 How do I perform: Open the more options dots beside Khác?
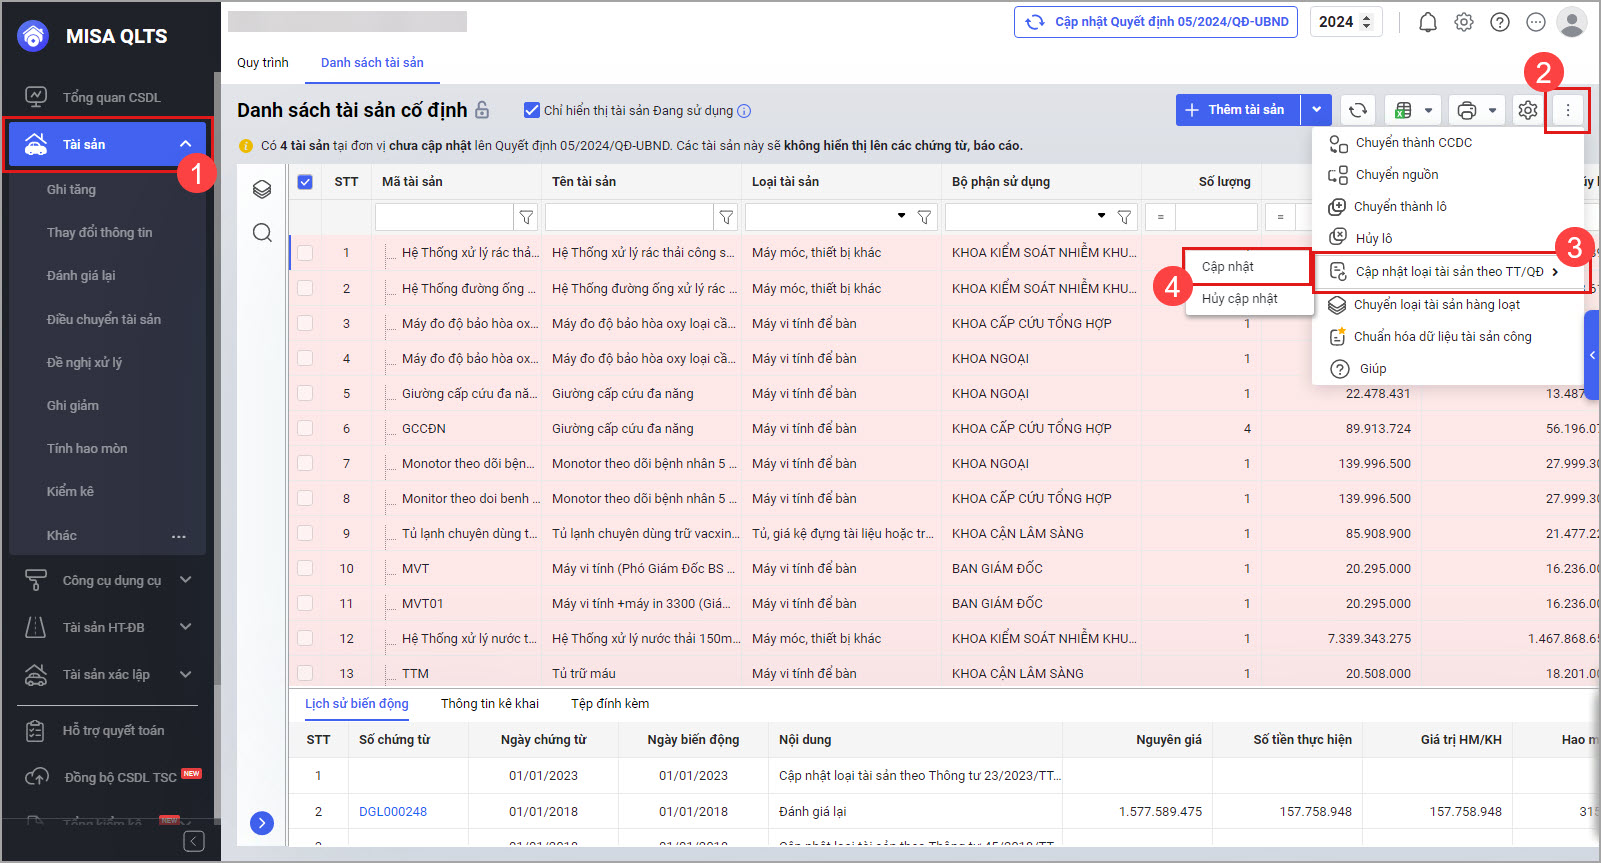click(179, 536)
